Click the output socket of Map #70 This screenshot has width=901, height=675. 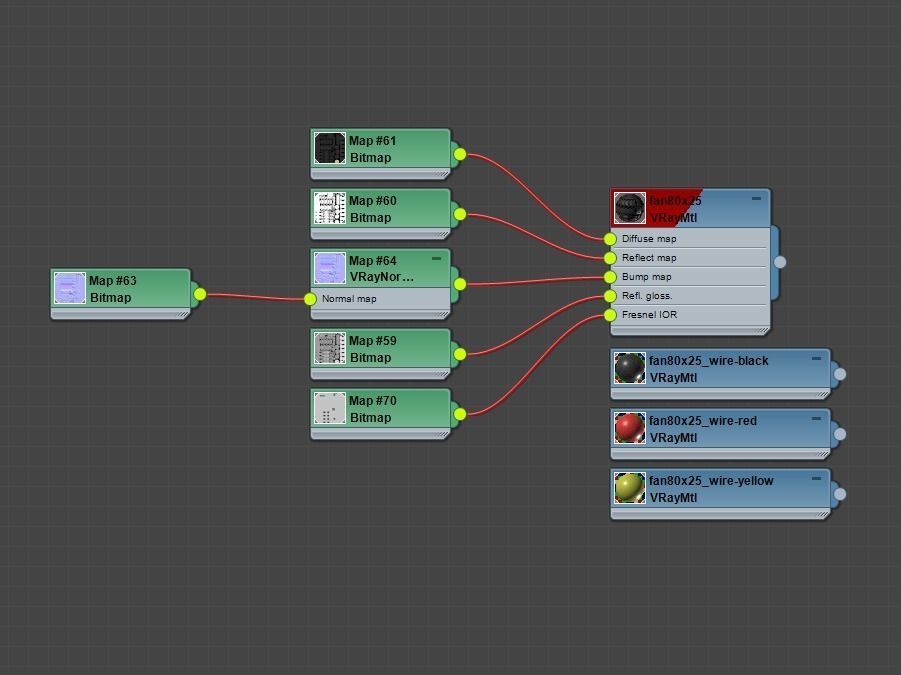click(460, 414)
